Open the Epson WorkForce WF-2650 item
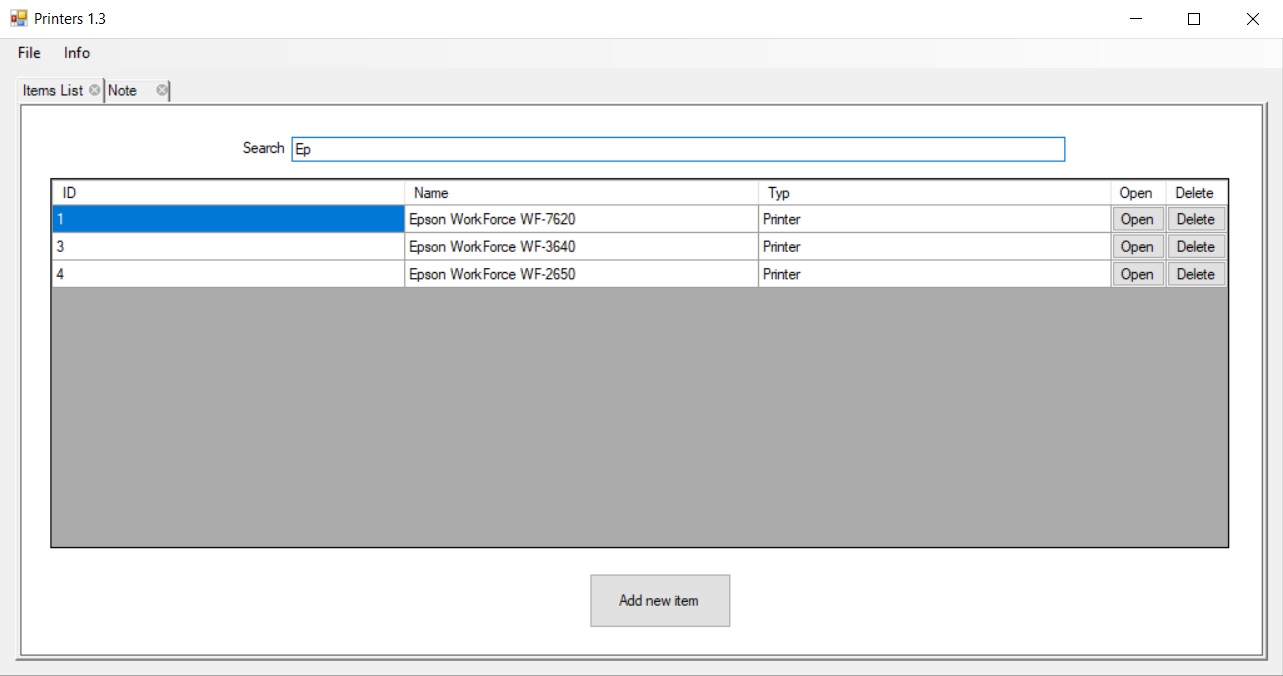Image resolution: width=1283 pixels, height=676 pixels. (x=1137, y=274)
